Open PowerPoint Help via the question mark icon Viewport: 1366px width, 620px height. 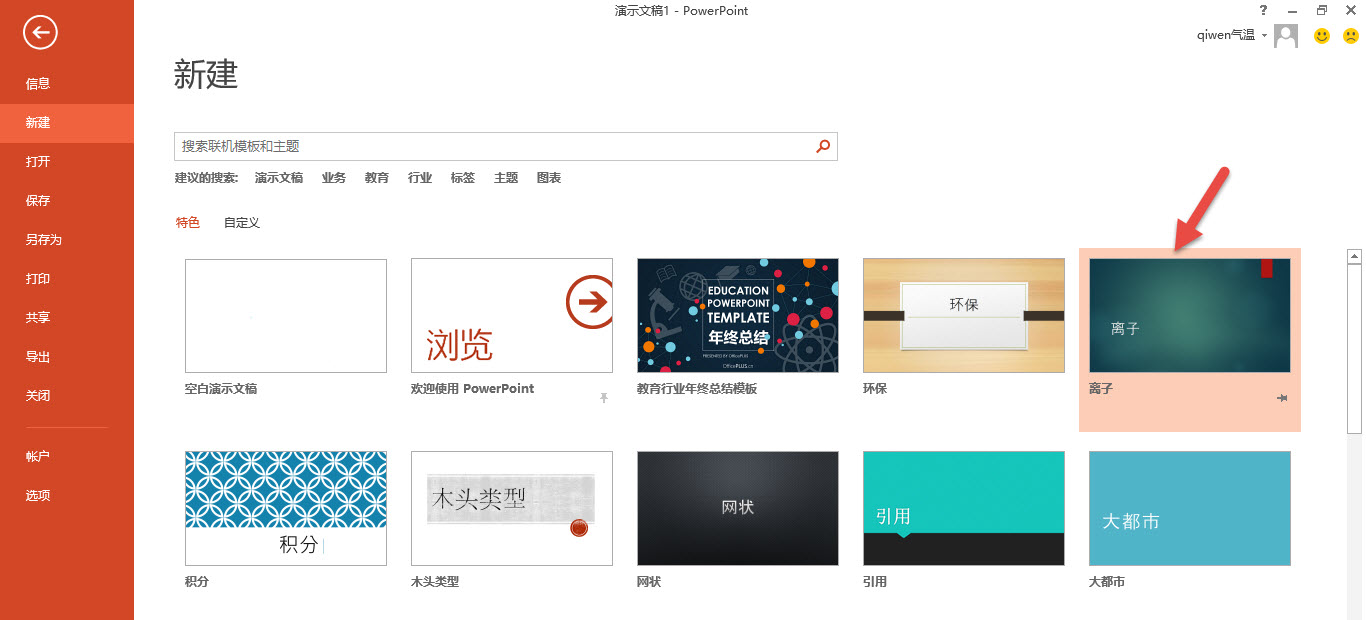[1263, 11]
